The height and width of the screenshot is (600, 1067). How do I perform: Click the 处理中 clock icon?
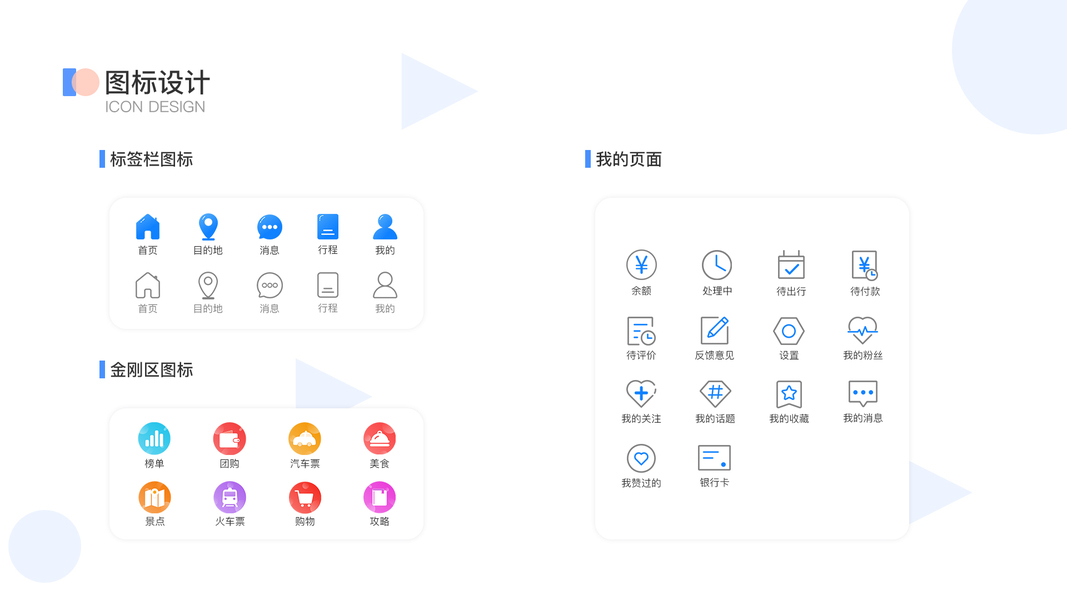(x=717, y=265)
